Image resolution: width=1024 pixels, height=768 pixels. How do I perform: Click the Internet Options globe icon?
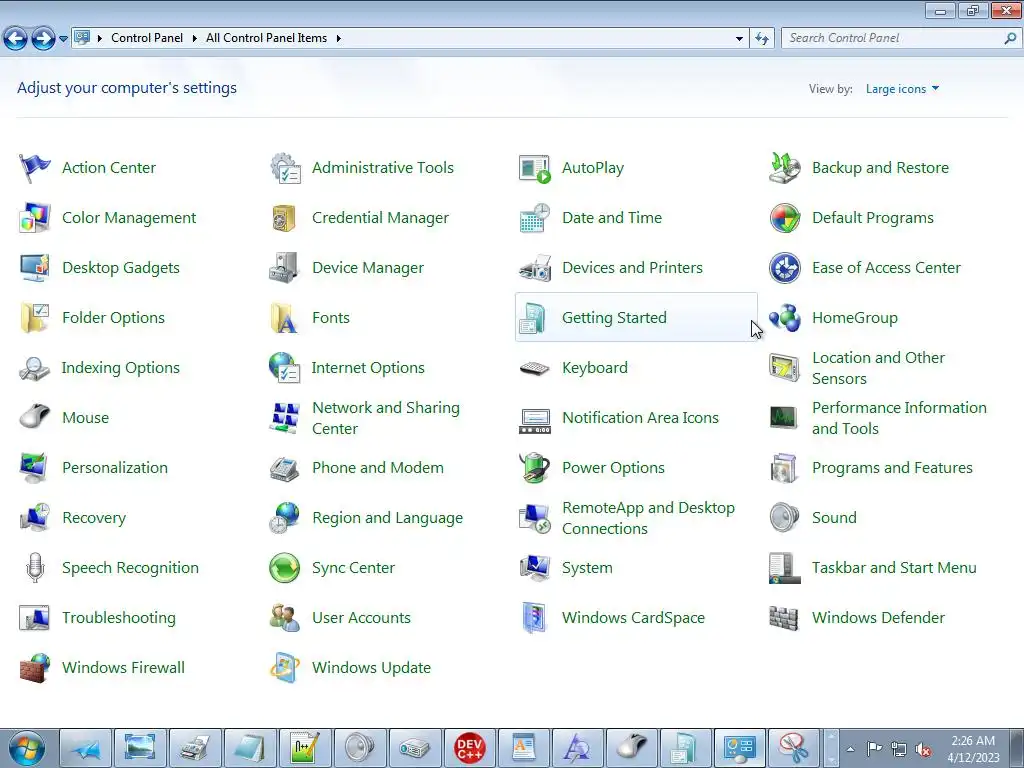coord(284,368)
